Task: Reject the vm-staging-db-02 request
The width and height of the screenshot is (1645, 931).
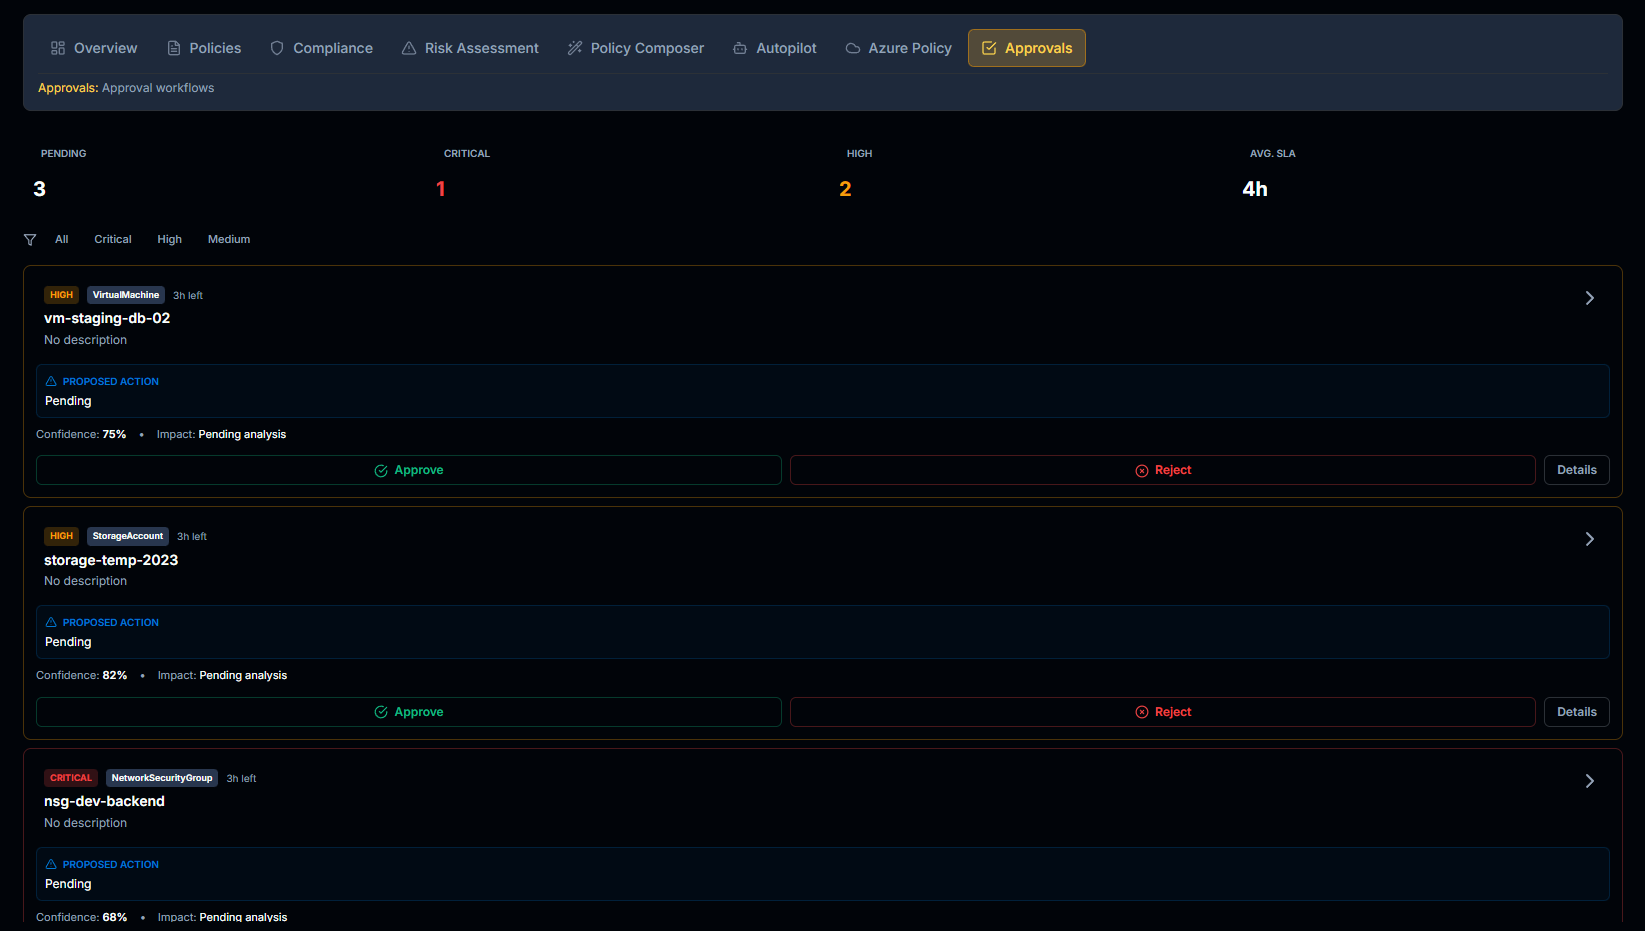Action: point(1163,470)
